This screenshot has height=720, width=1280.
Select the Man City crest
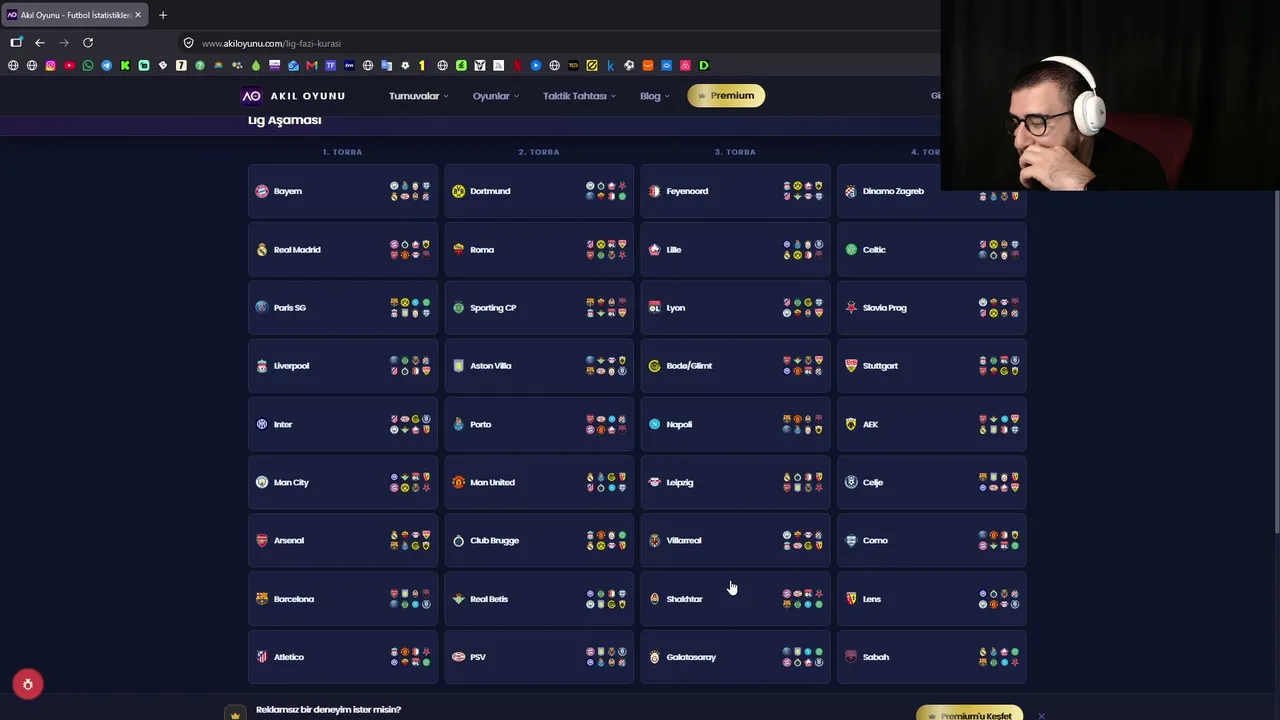[x=262, y=482]
